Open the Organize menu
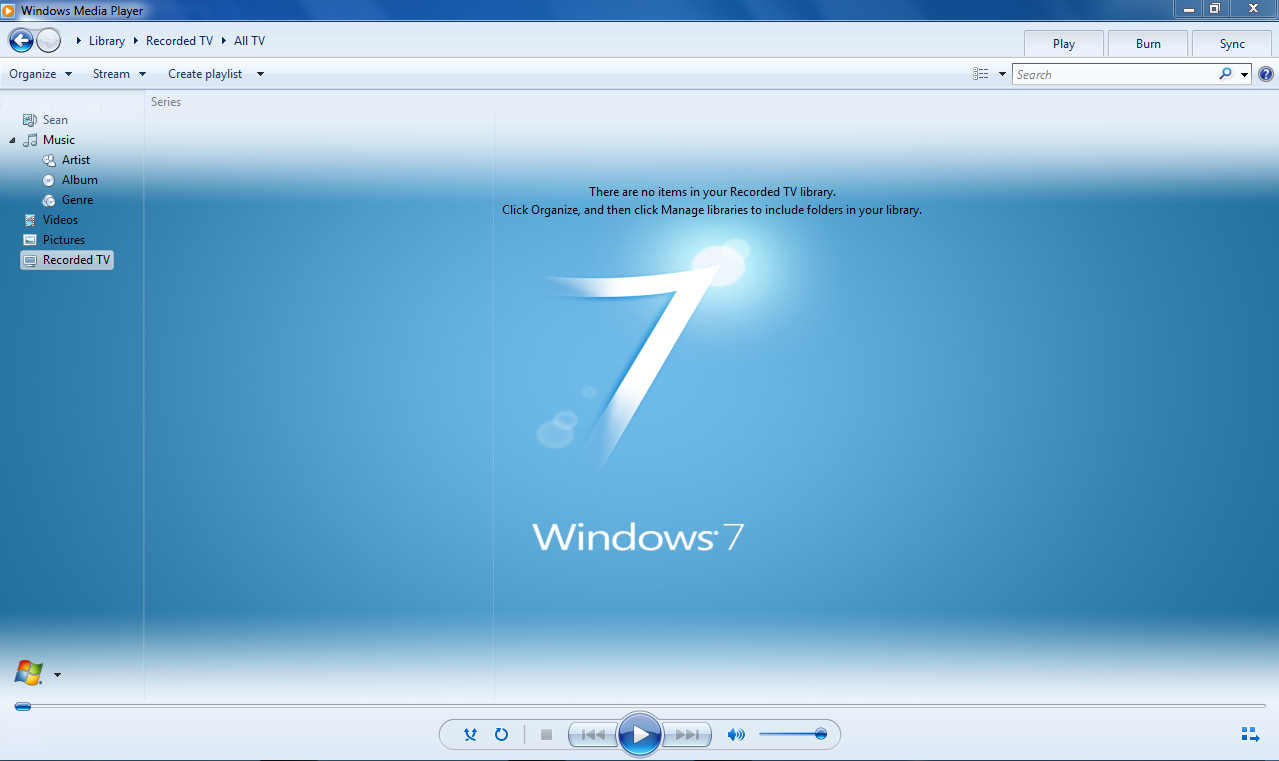 [x=41, y=74]
